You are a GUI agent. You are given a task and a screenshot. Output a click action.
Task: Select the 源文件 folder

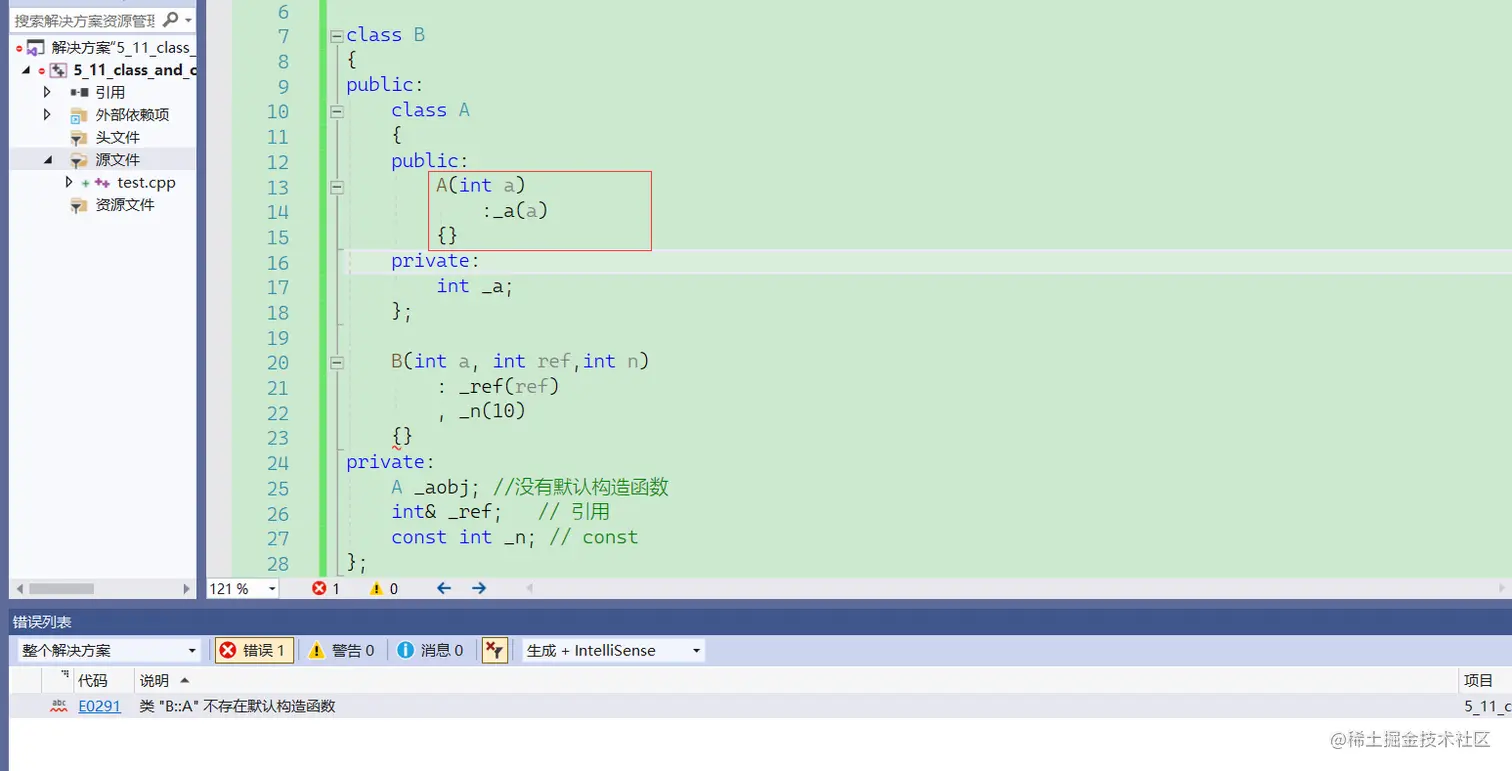click(117, 160)
